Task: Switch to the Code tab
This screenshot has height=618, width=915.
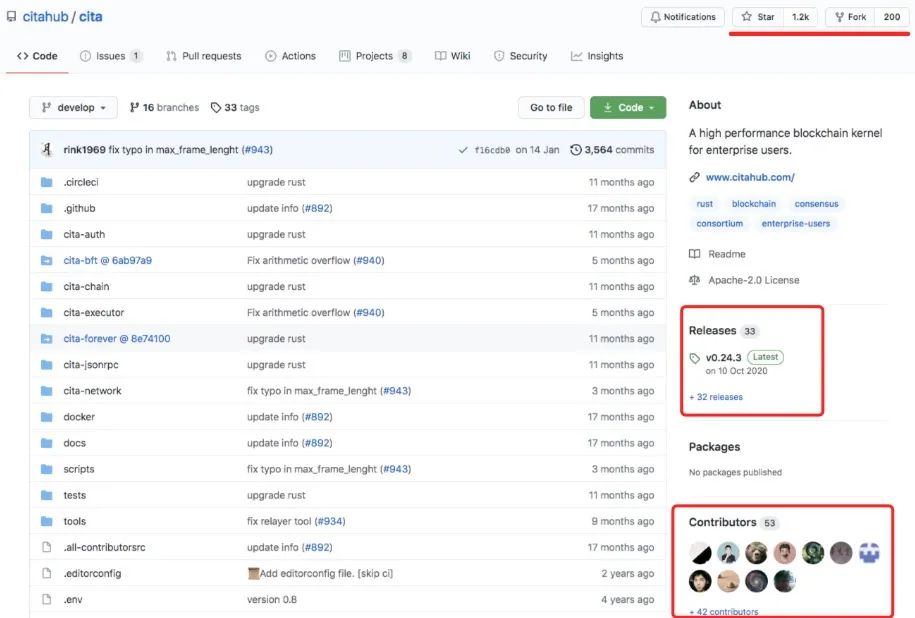Action: pyautogui.click(x=37, y=56)
